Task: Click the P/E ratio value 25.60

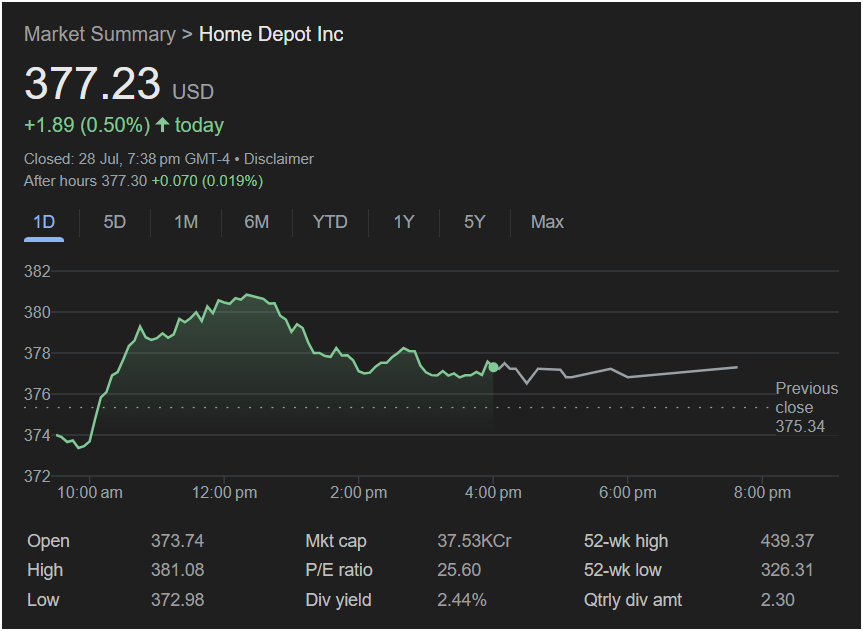Action: point(459,570)
